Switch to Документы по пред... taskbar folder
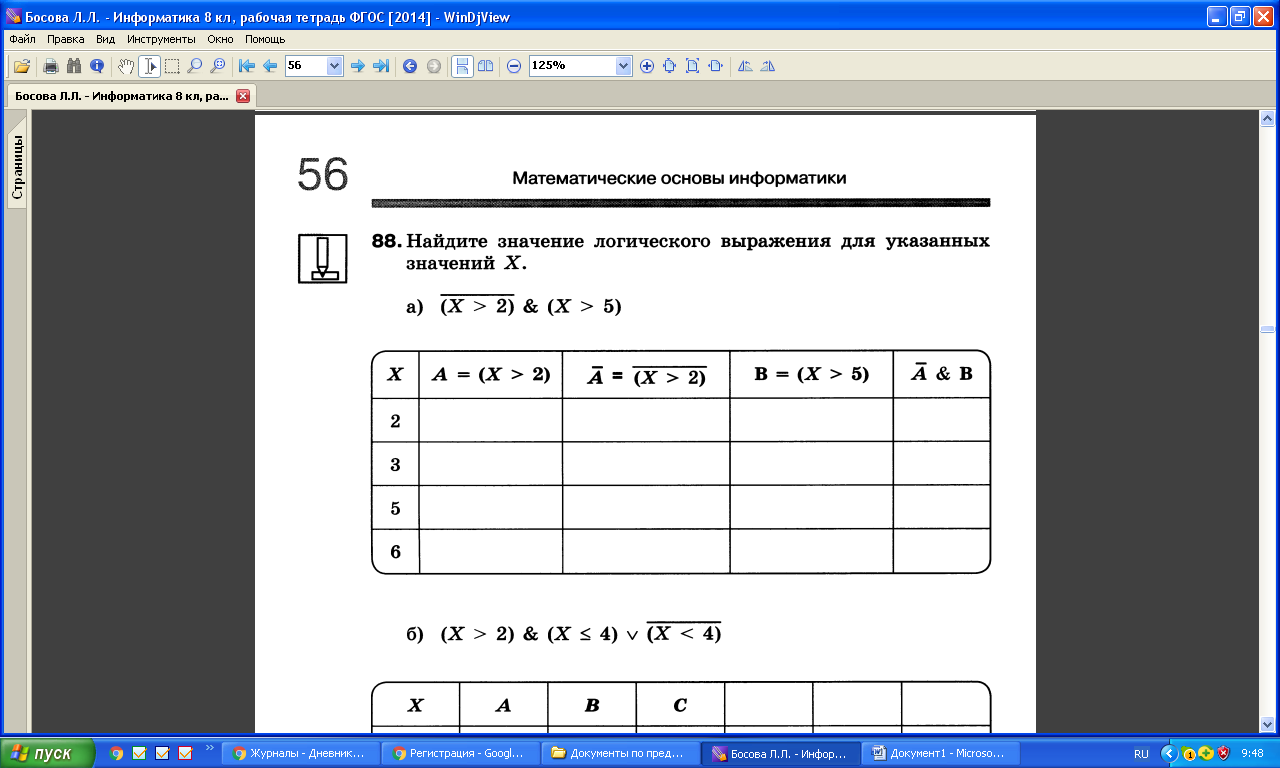This screenshot has width=1280, height=768. 619,753
